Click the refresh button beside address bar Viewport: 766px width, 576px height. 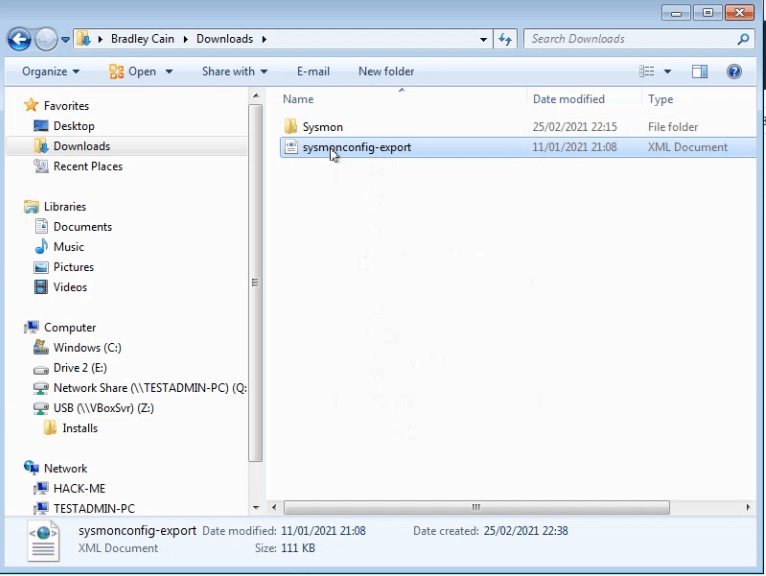tap(505, 39)
